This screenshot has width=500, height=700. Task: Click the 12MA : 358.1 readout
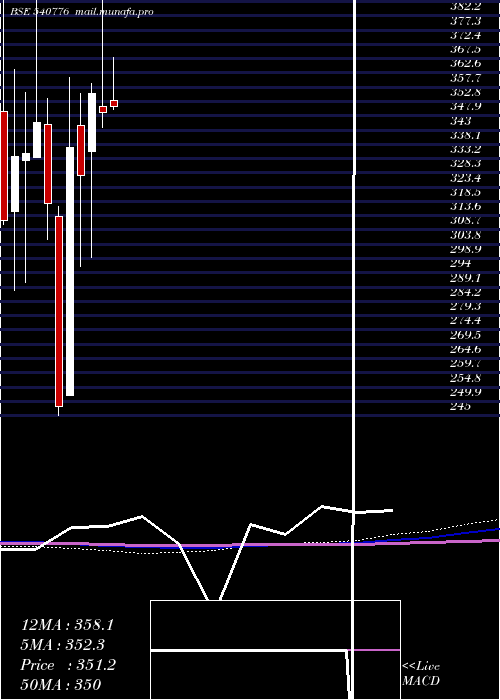pyautogui.click(x=67, y=625)
